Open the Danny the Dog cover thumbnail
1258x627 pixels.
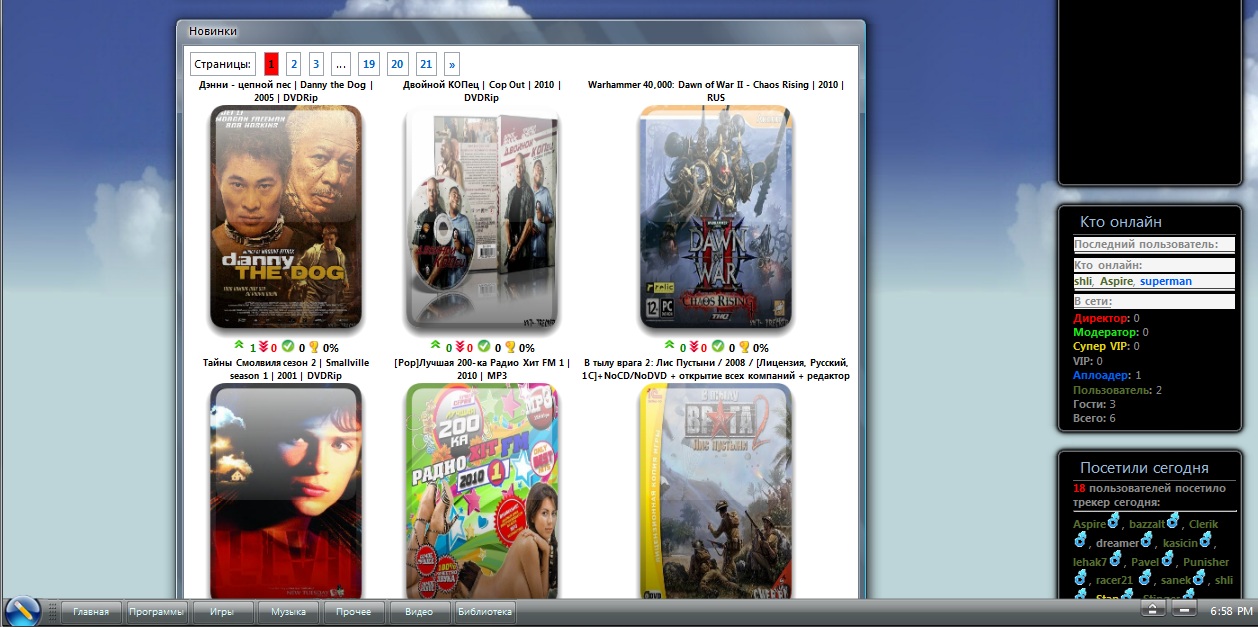(286, 217)
